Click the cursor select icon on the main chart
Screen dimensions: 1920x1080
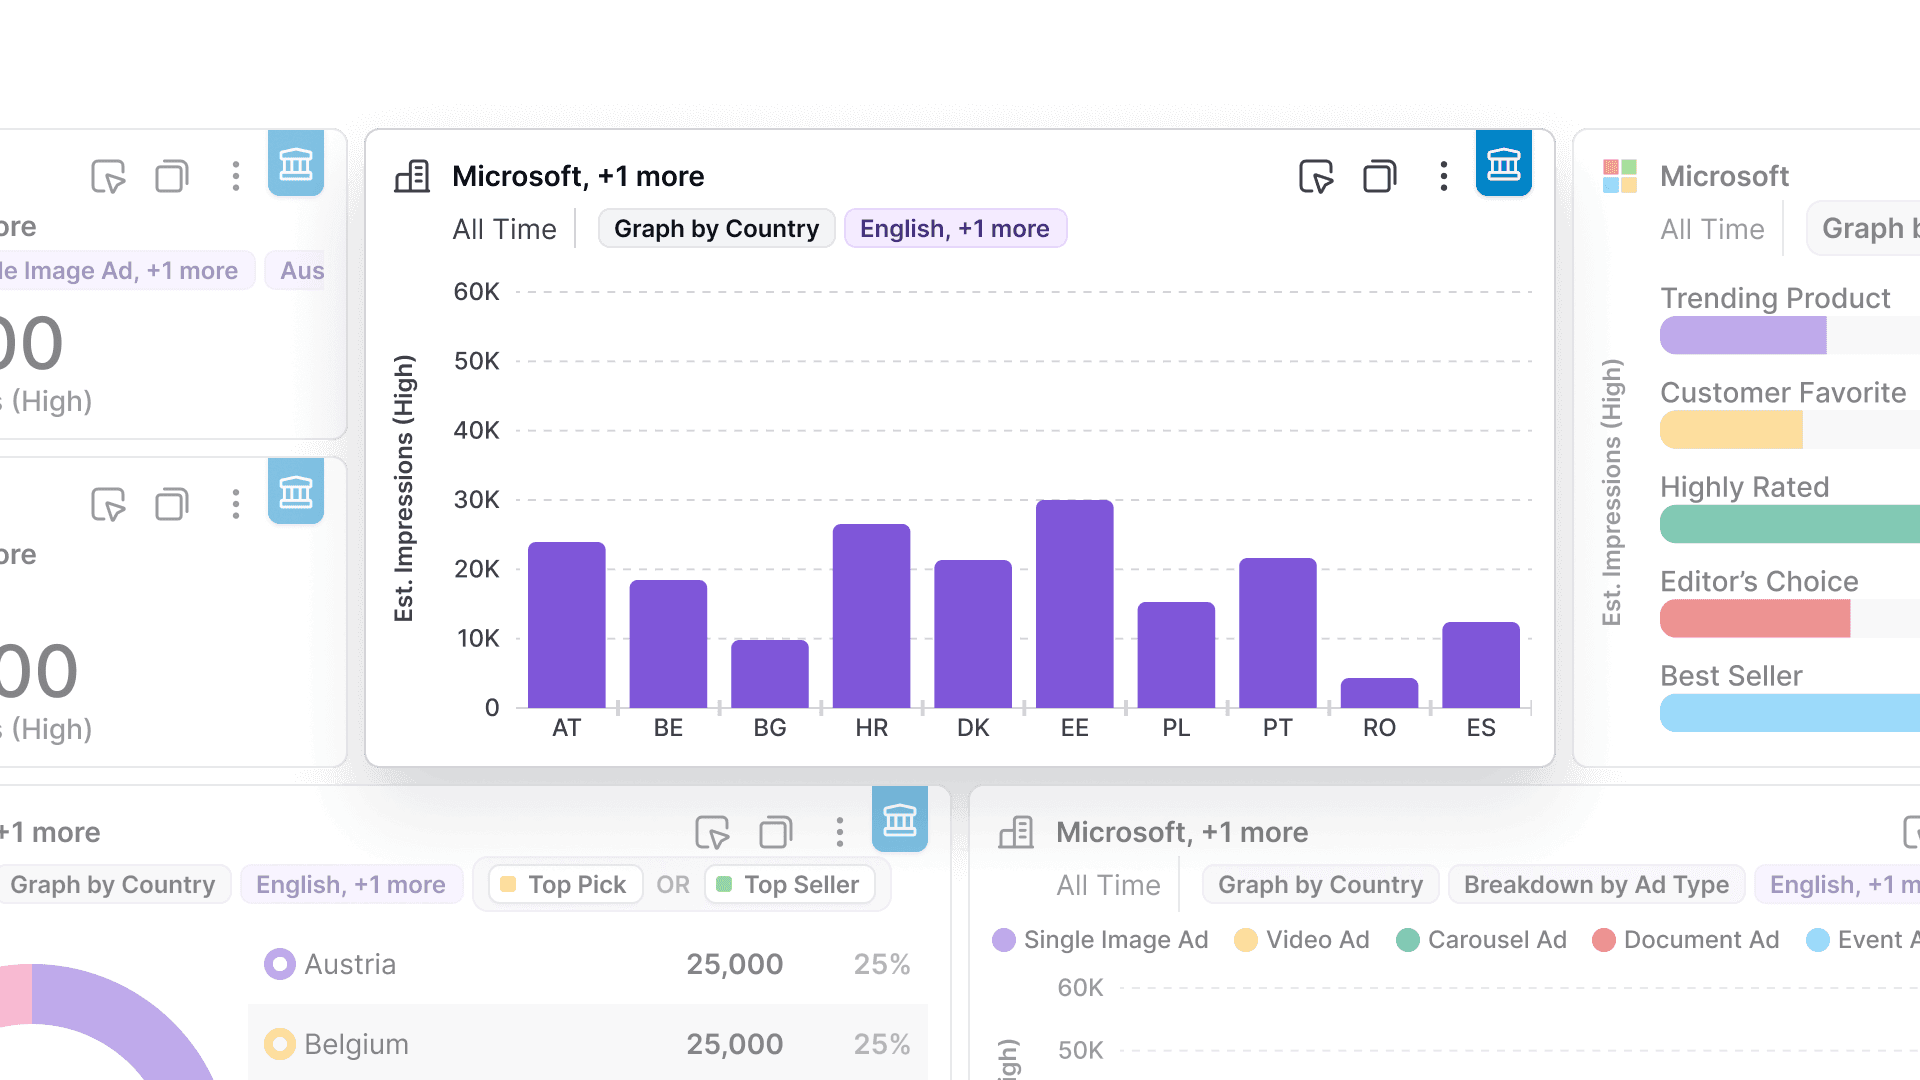(x=1316, y=176)
